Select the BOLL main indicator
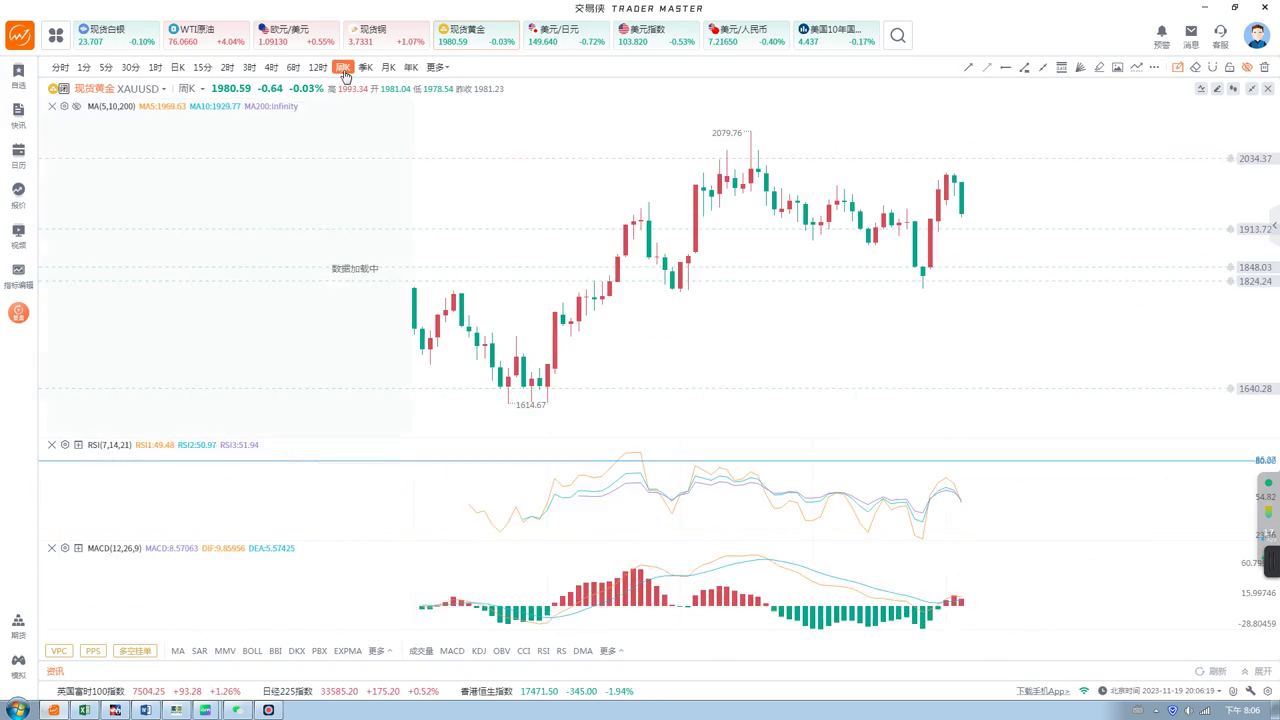Viewport: 1280px width, 720px height. point(252,651)
